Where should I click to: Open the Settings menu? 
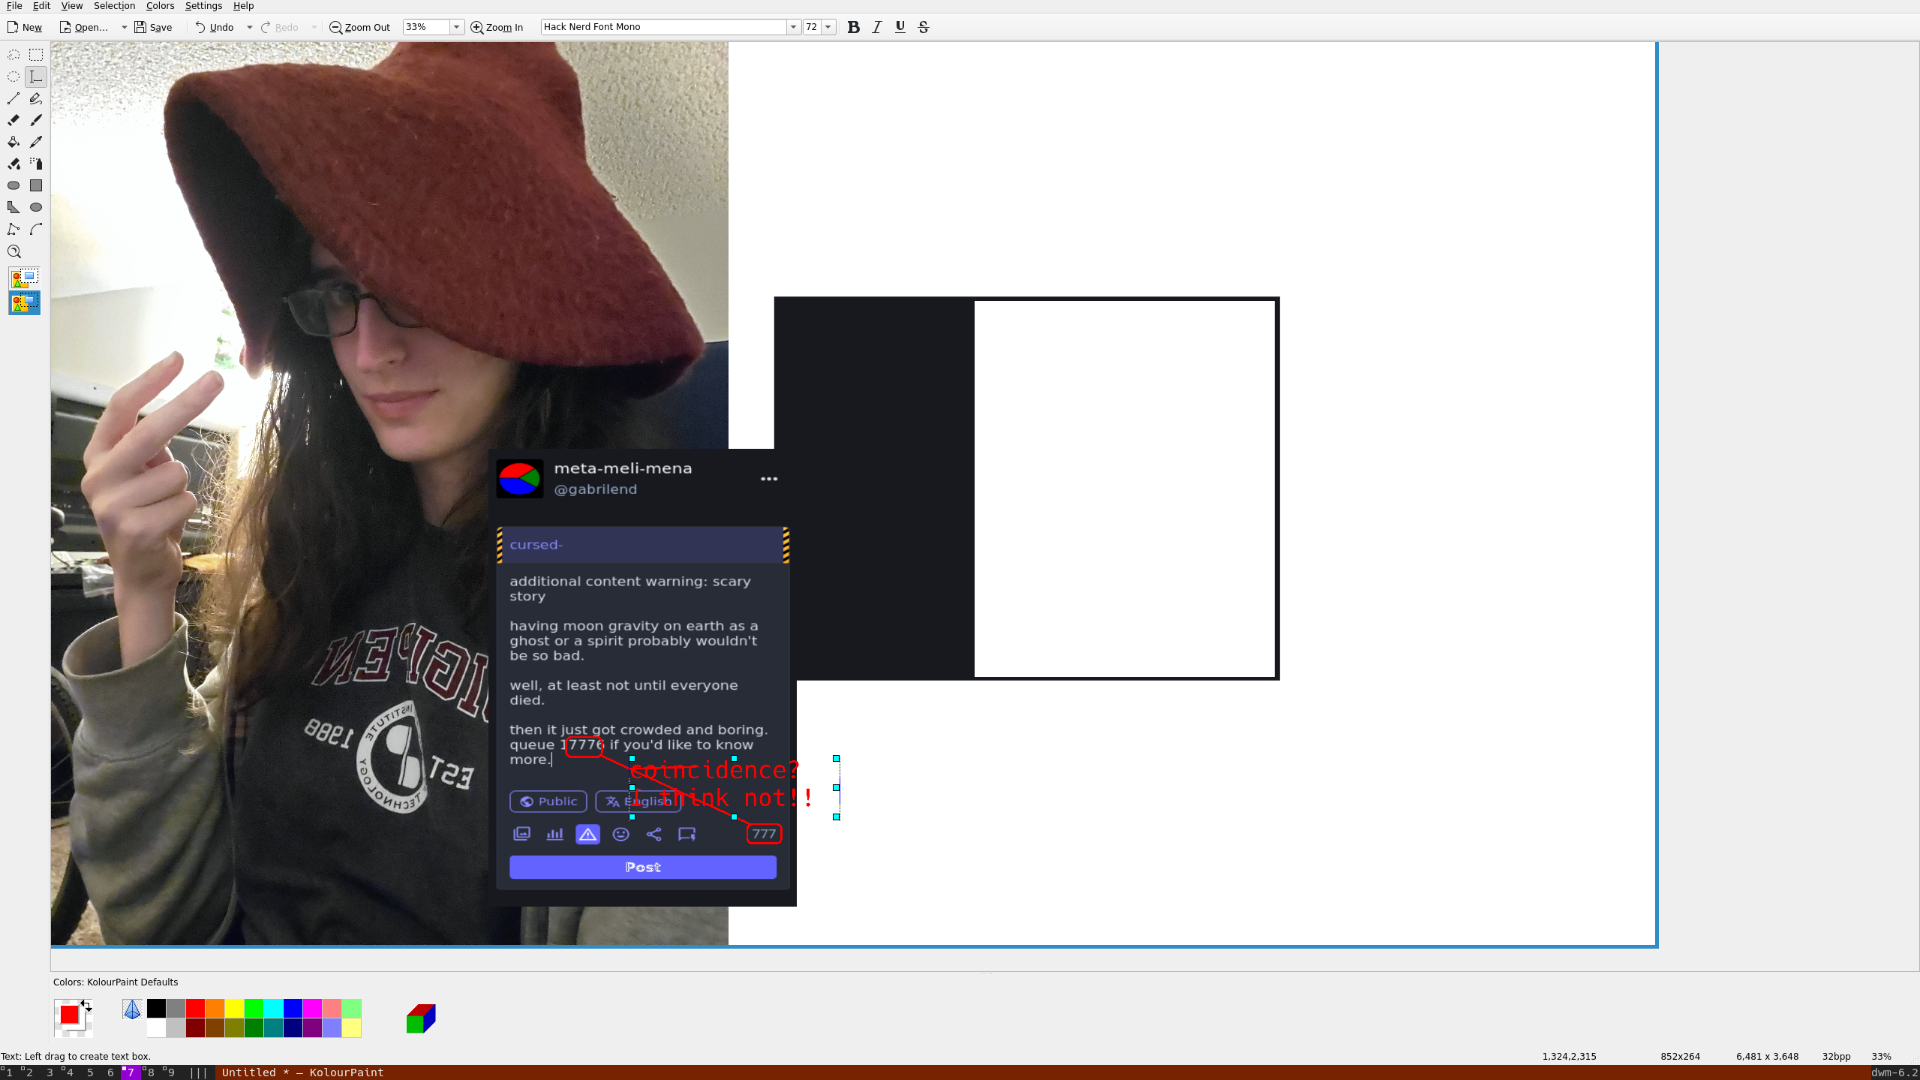click(x=203, y=6)
